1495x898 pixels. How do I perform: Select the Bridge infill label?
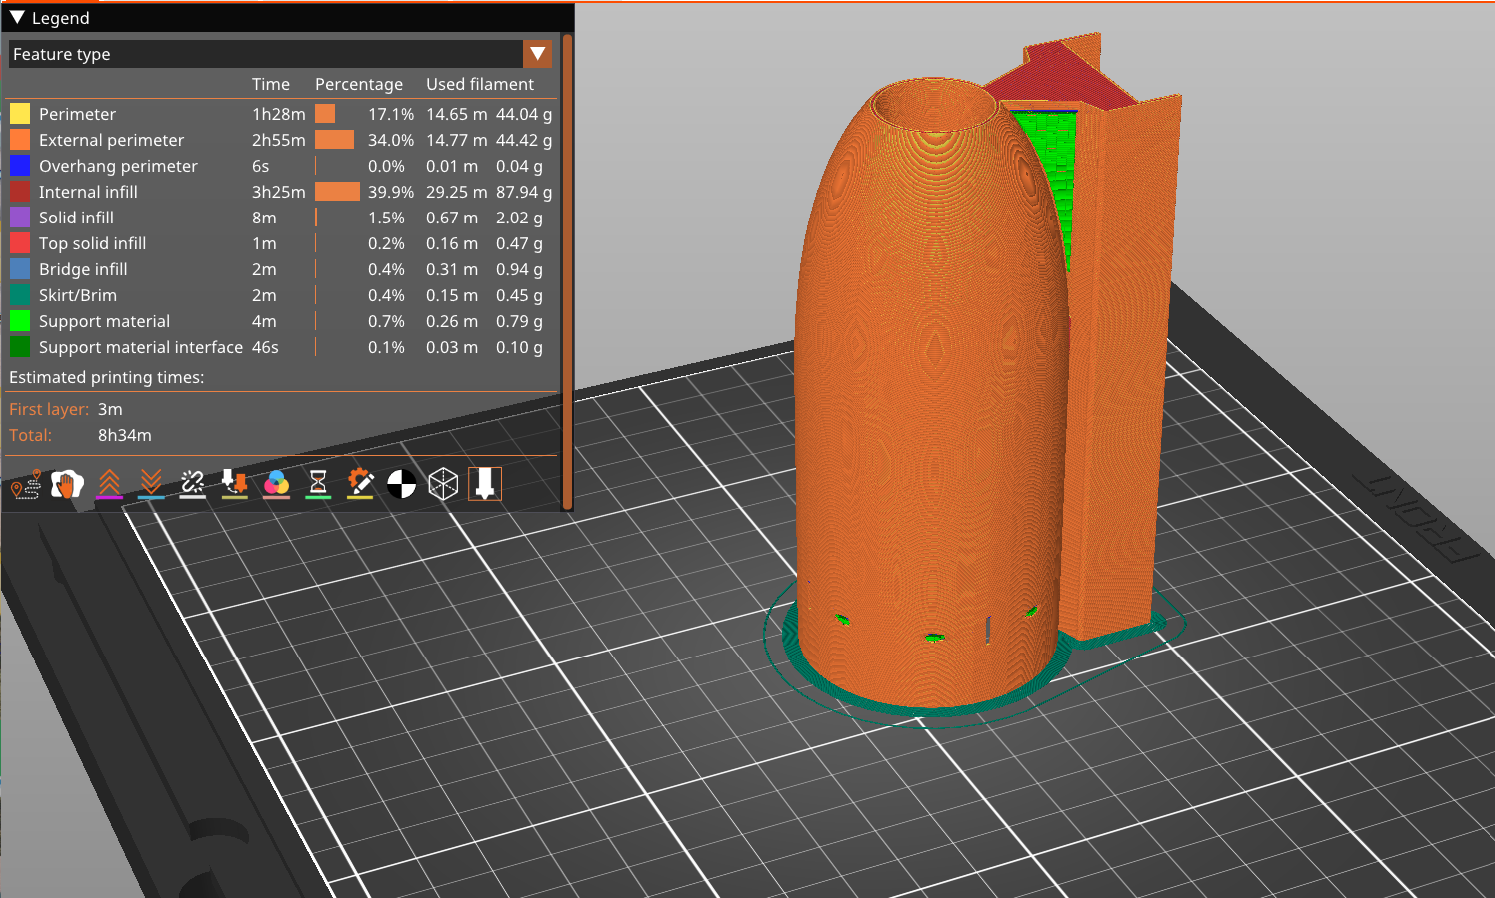point(83,269)
